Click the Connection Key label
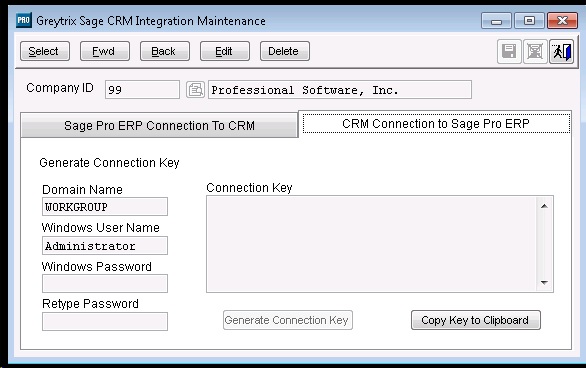 249,188
